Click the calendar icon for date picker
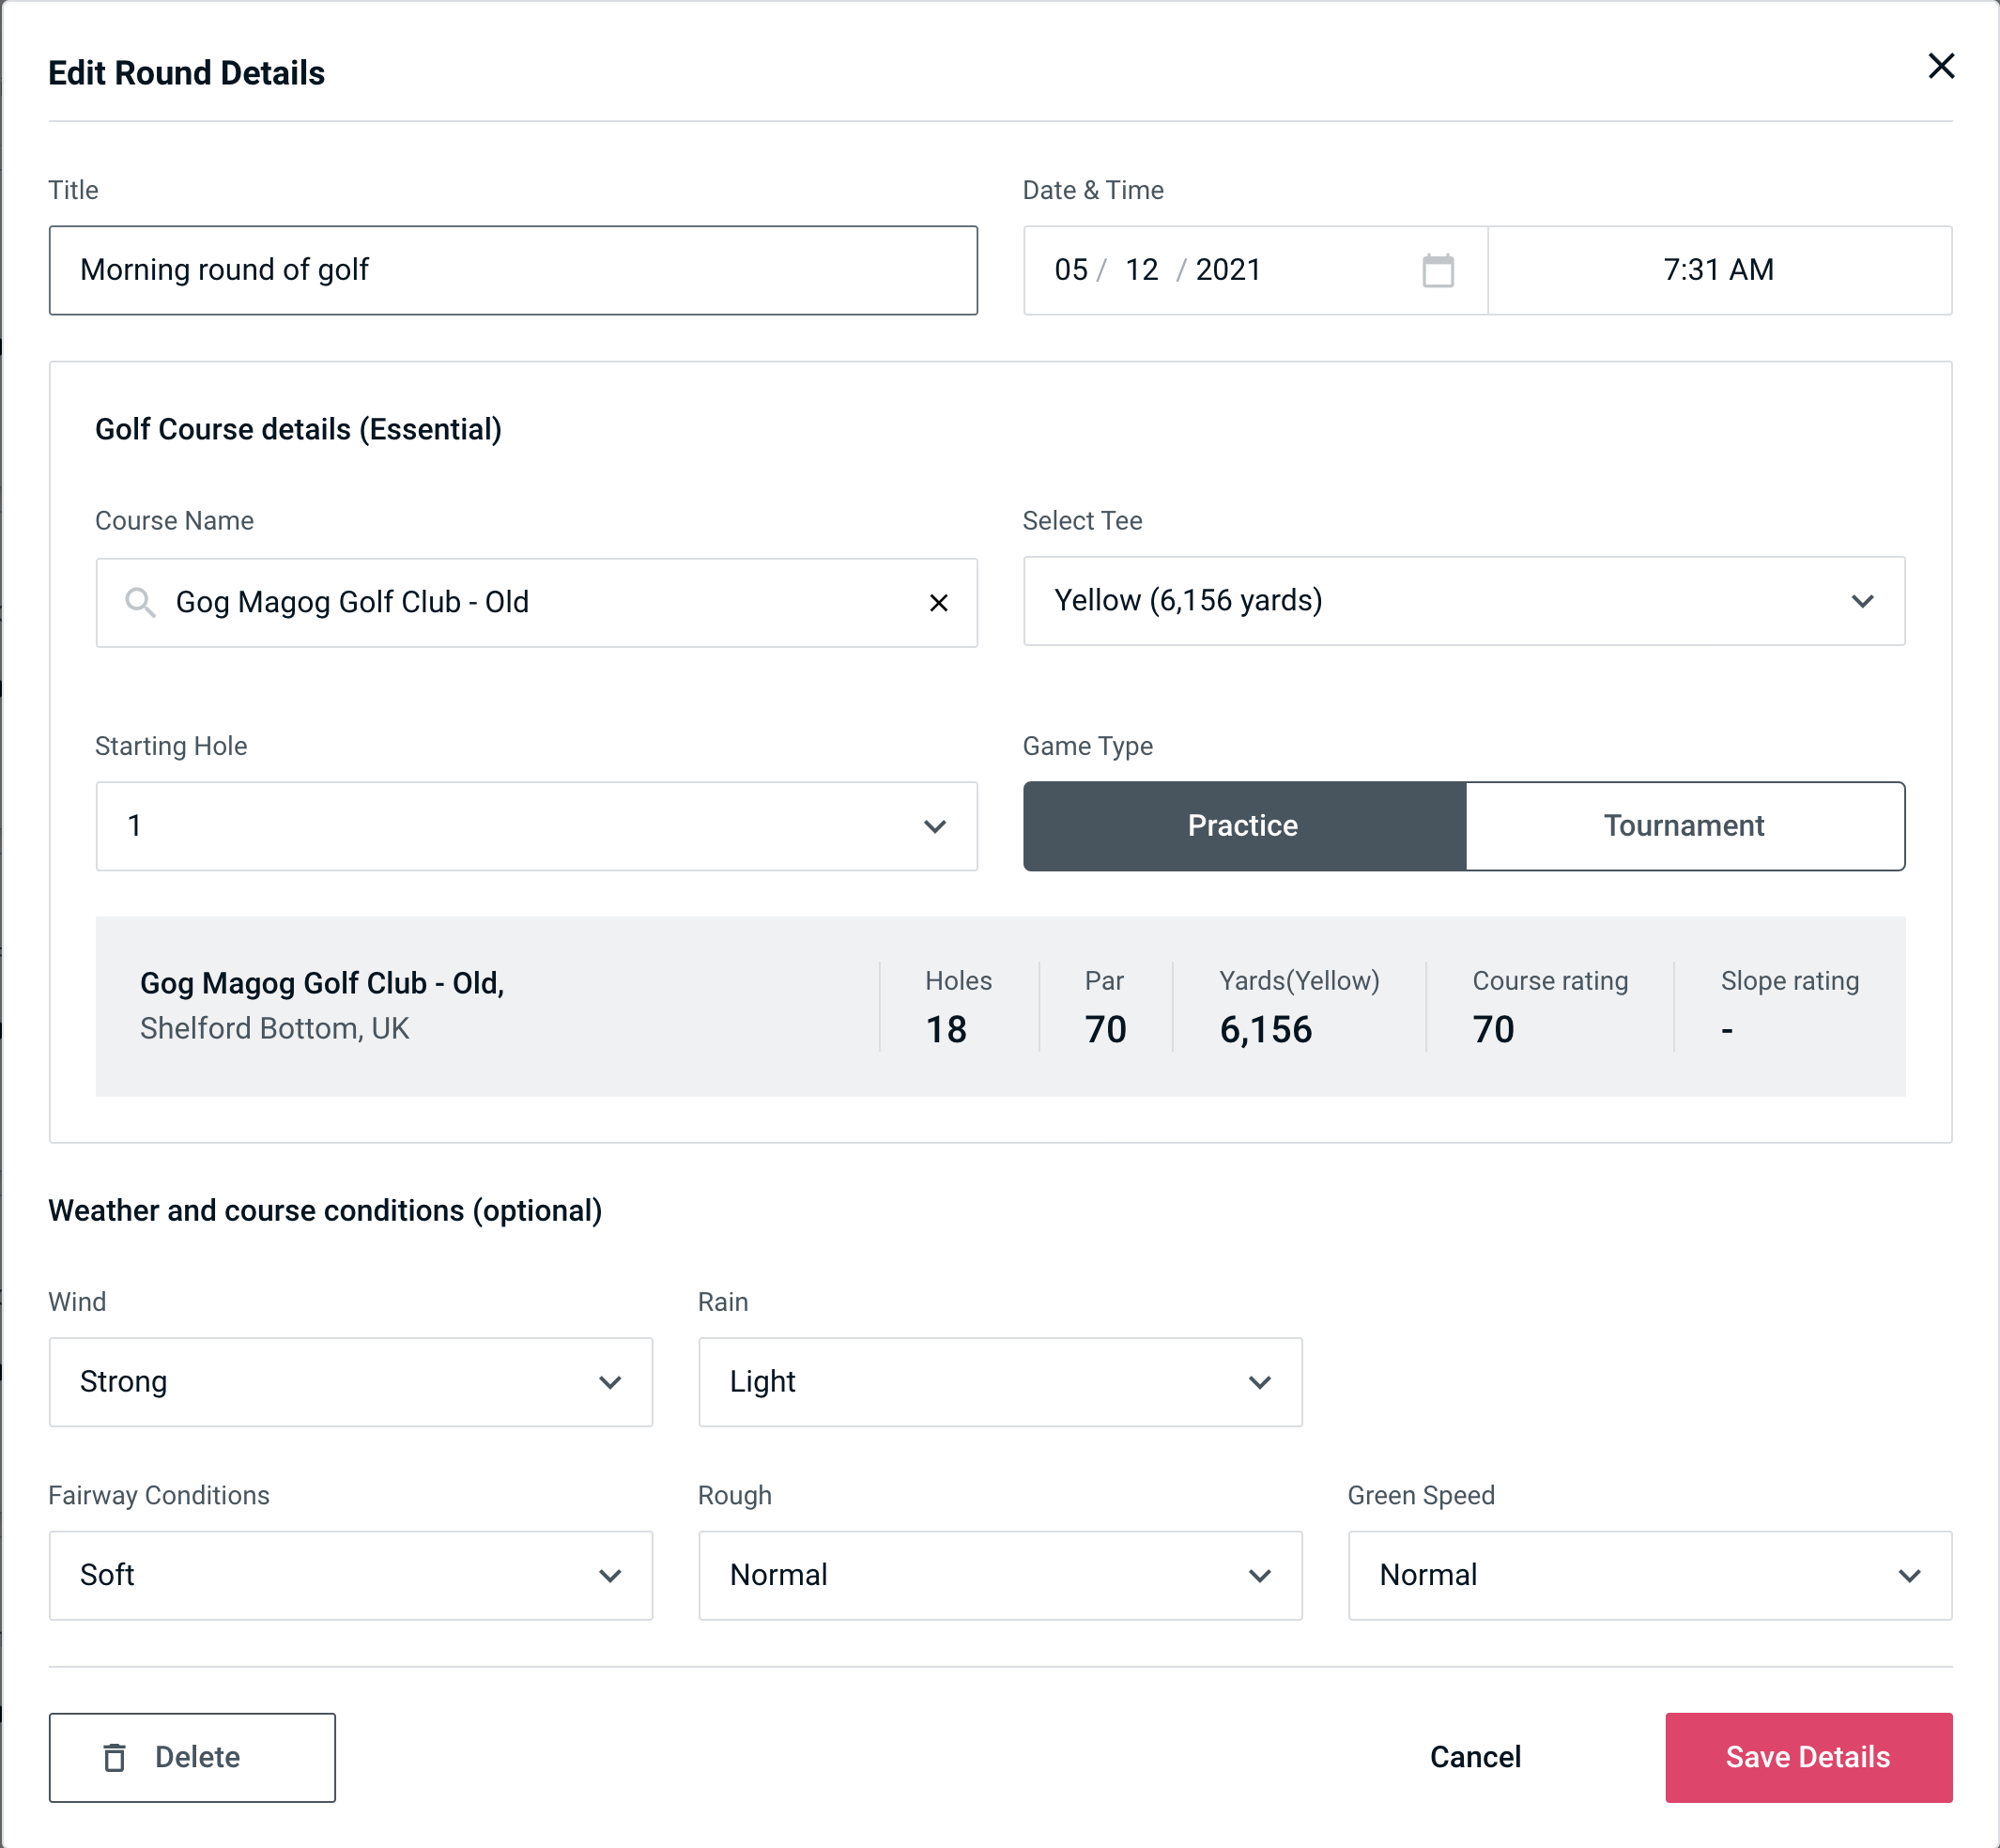The height and width of the screenshot is (1848, 2000). (1439, 269)
